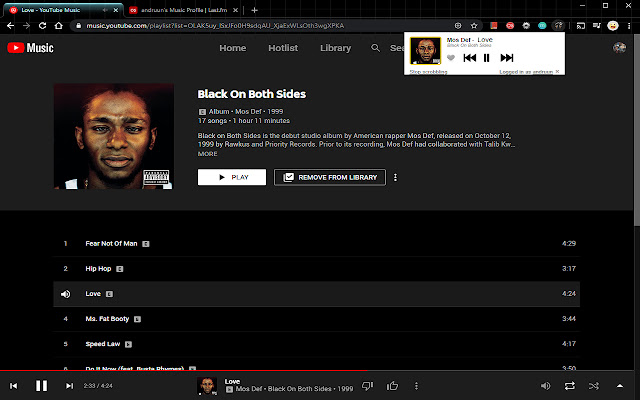640x400 pixels.
Task: Click the YouTube Music logo
Action: tap(31, 48)
